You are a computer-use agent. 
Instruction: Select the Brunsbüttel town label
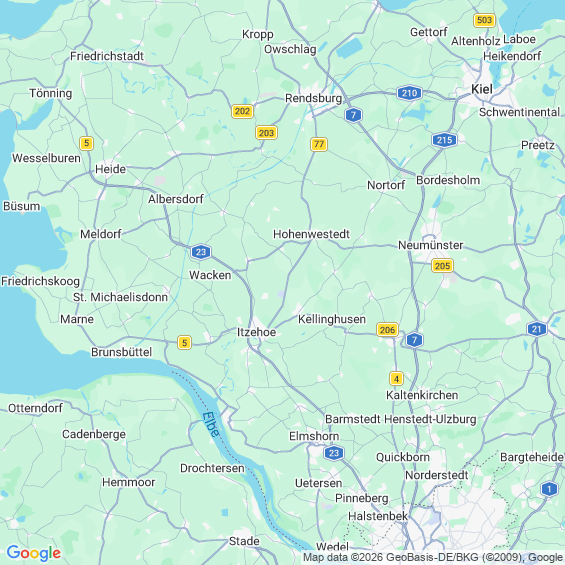pos(121,352)
